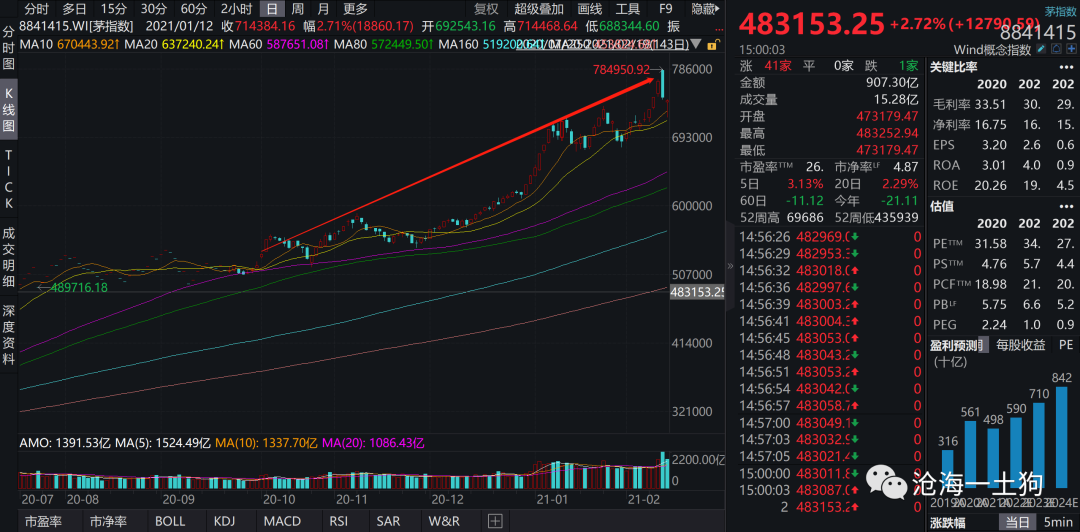Click the current price tag 483153.25 on the axis
The width and height of the screenshot is (1080, 532).
[697, 292]
